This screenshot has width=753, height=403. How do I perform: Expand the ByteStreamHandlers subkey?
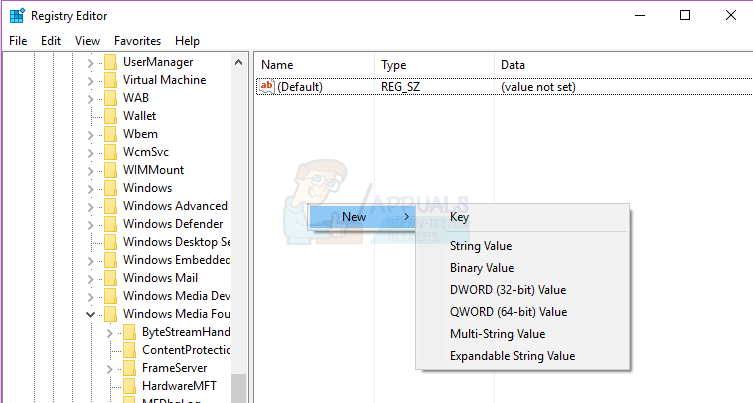pyautogui.click(x=109, y=333)
